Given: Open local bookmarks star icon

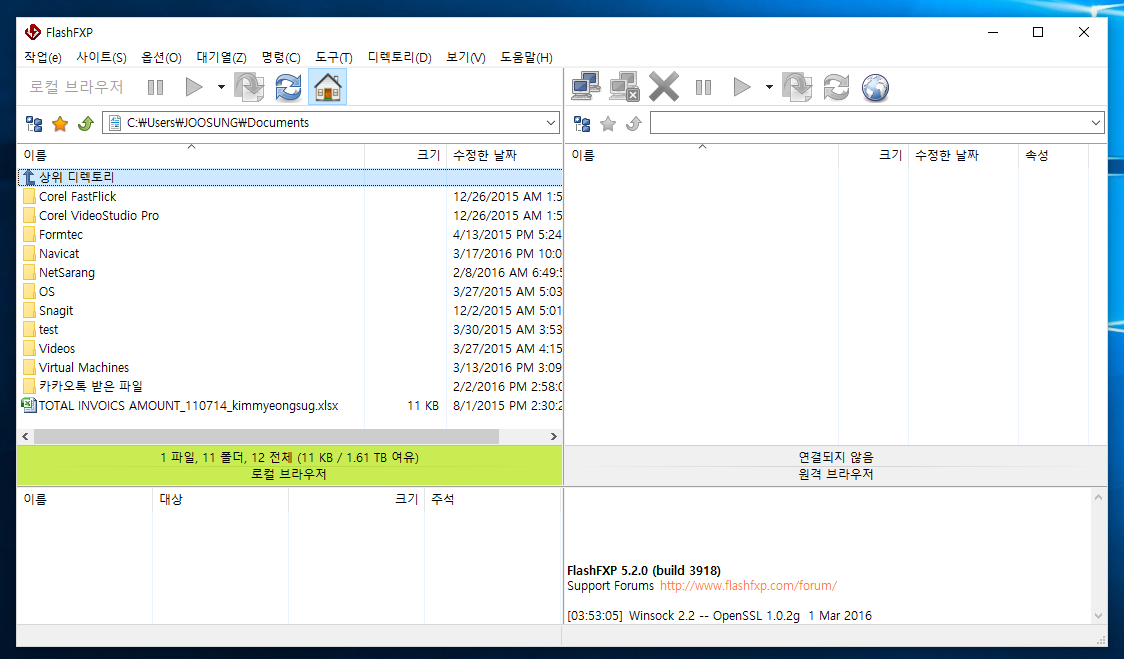Looking at the screenshot, I should pyautogui.click(x=60, y=124).
